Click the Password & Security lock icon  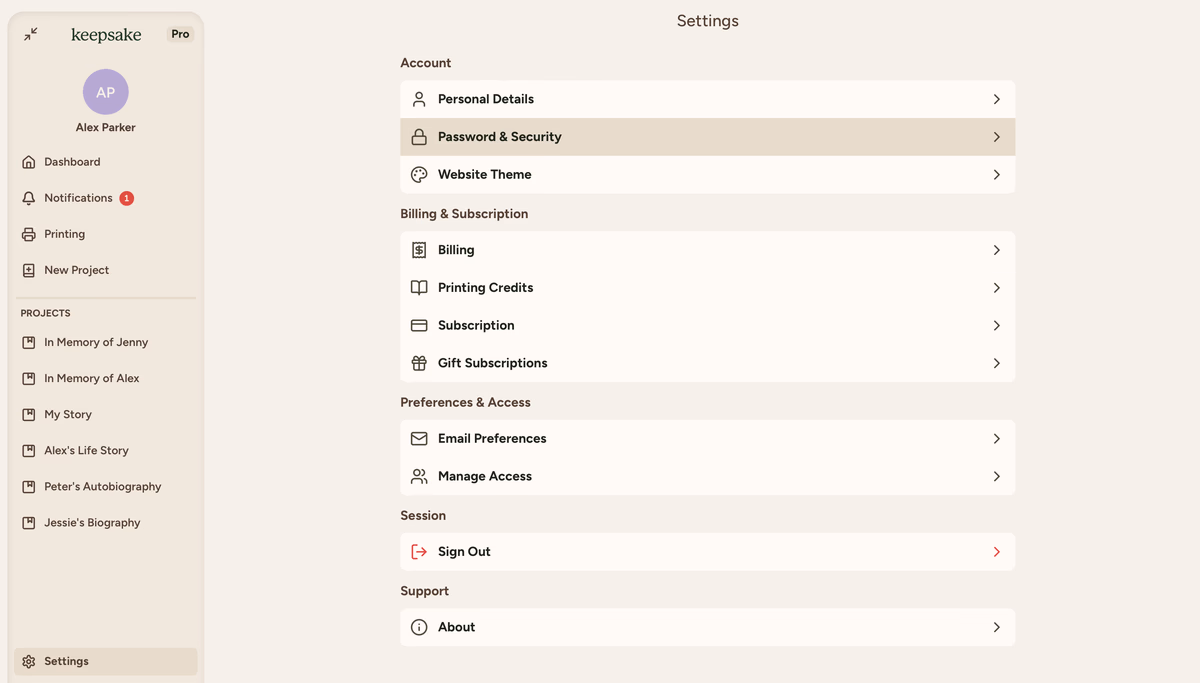pos(419,137)
